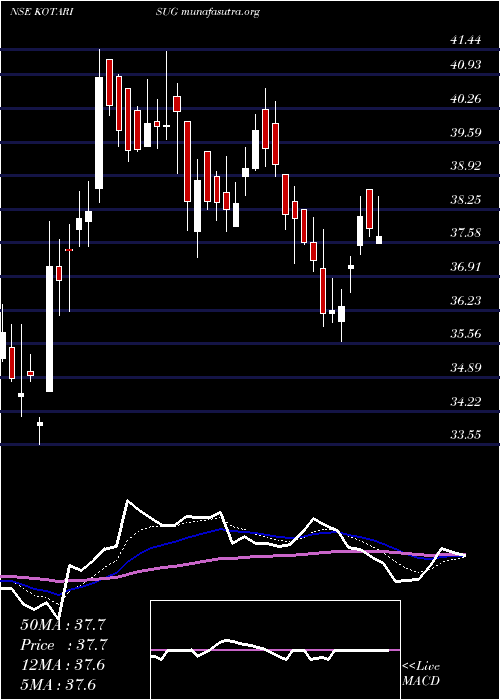Click the 39.59 price axis label

click(466, 133)
